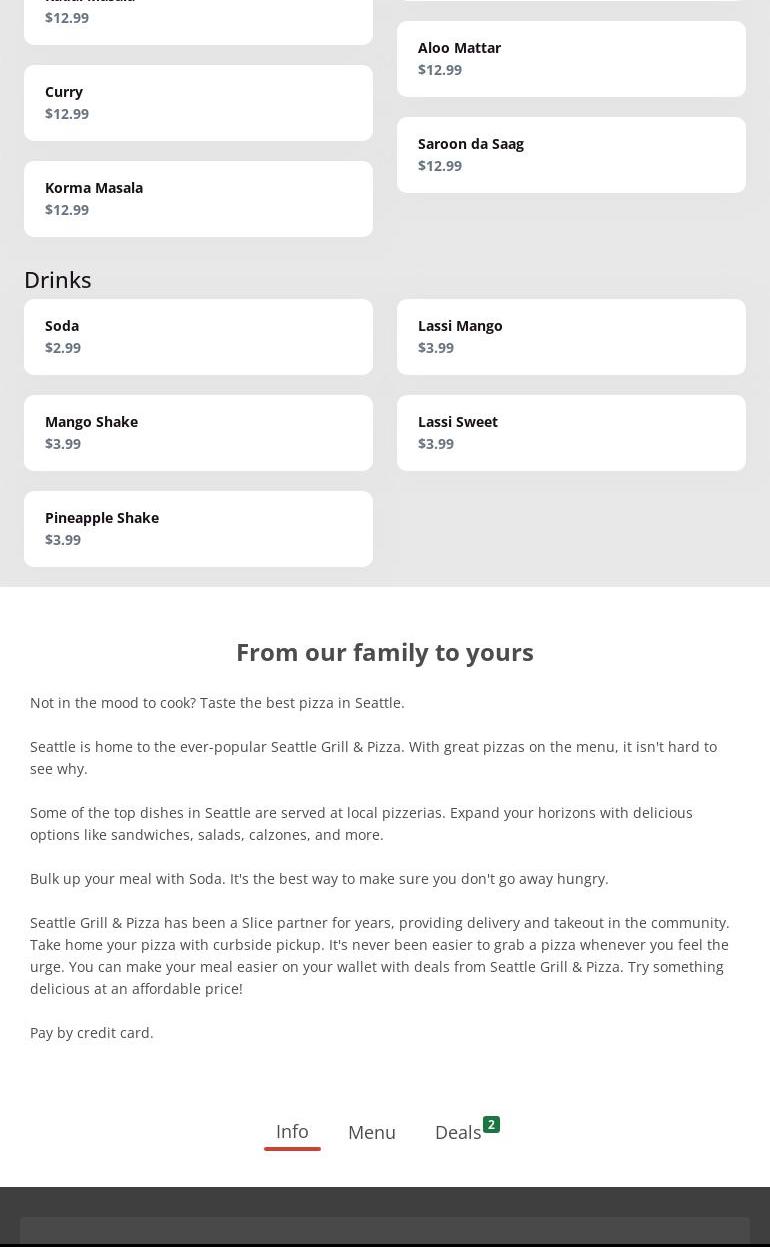Click the green Deals count badge

[x=491, y=1125]
